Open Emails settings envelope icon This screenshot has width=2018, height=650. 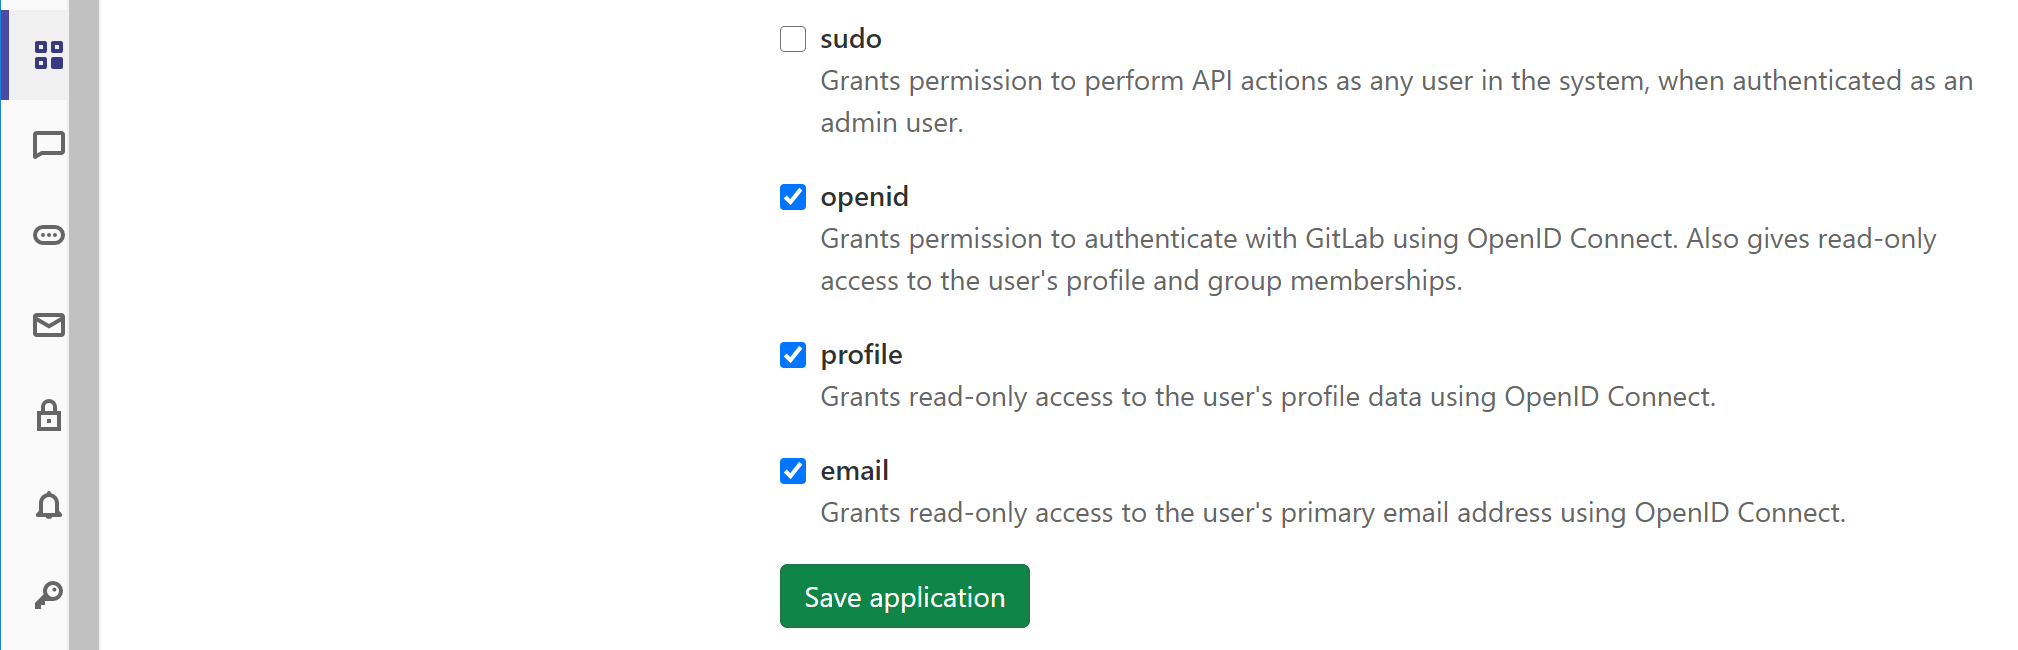(x=48, y=325)
